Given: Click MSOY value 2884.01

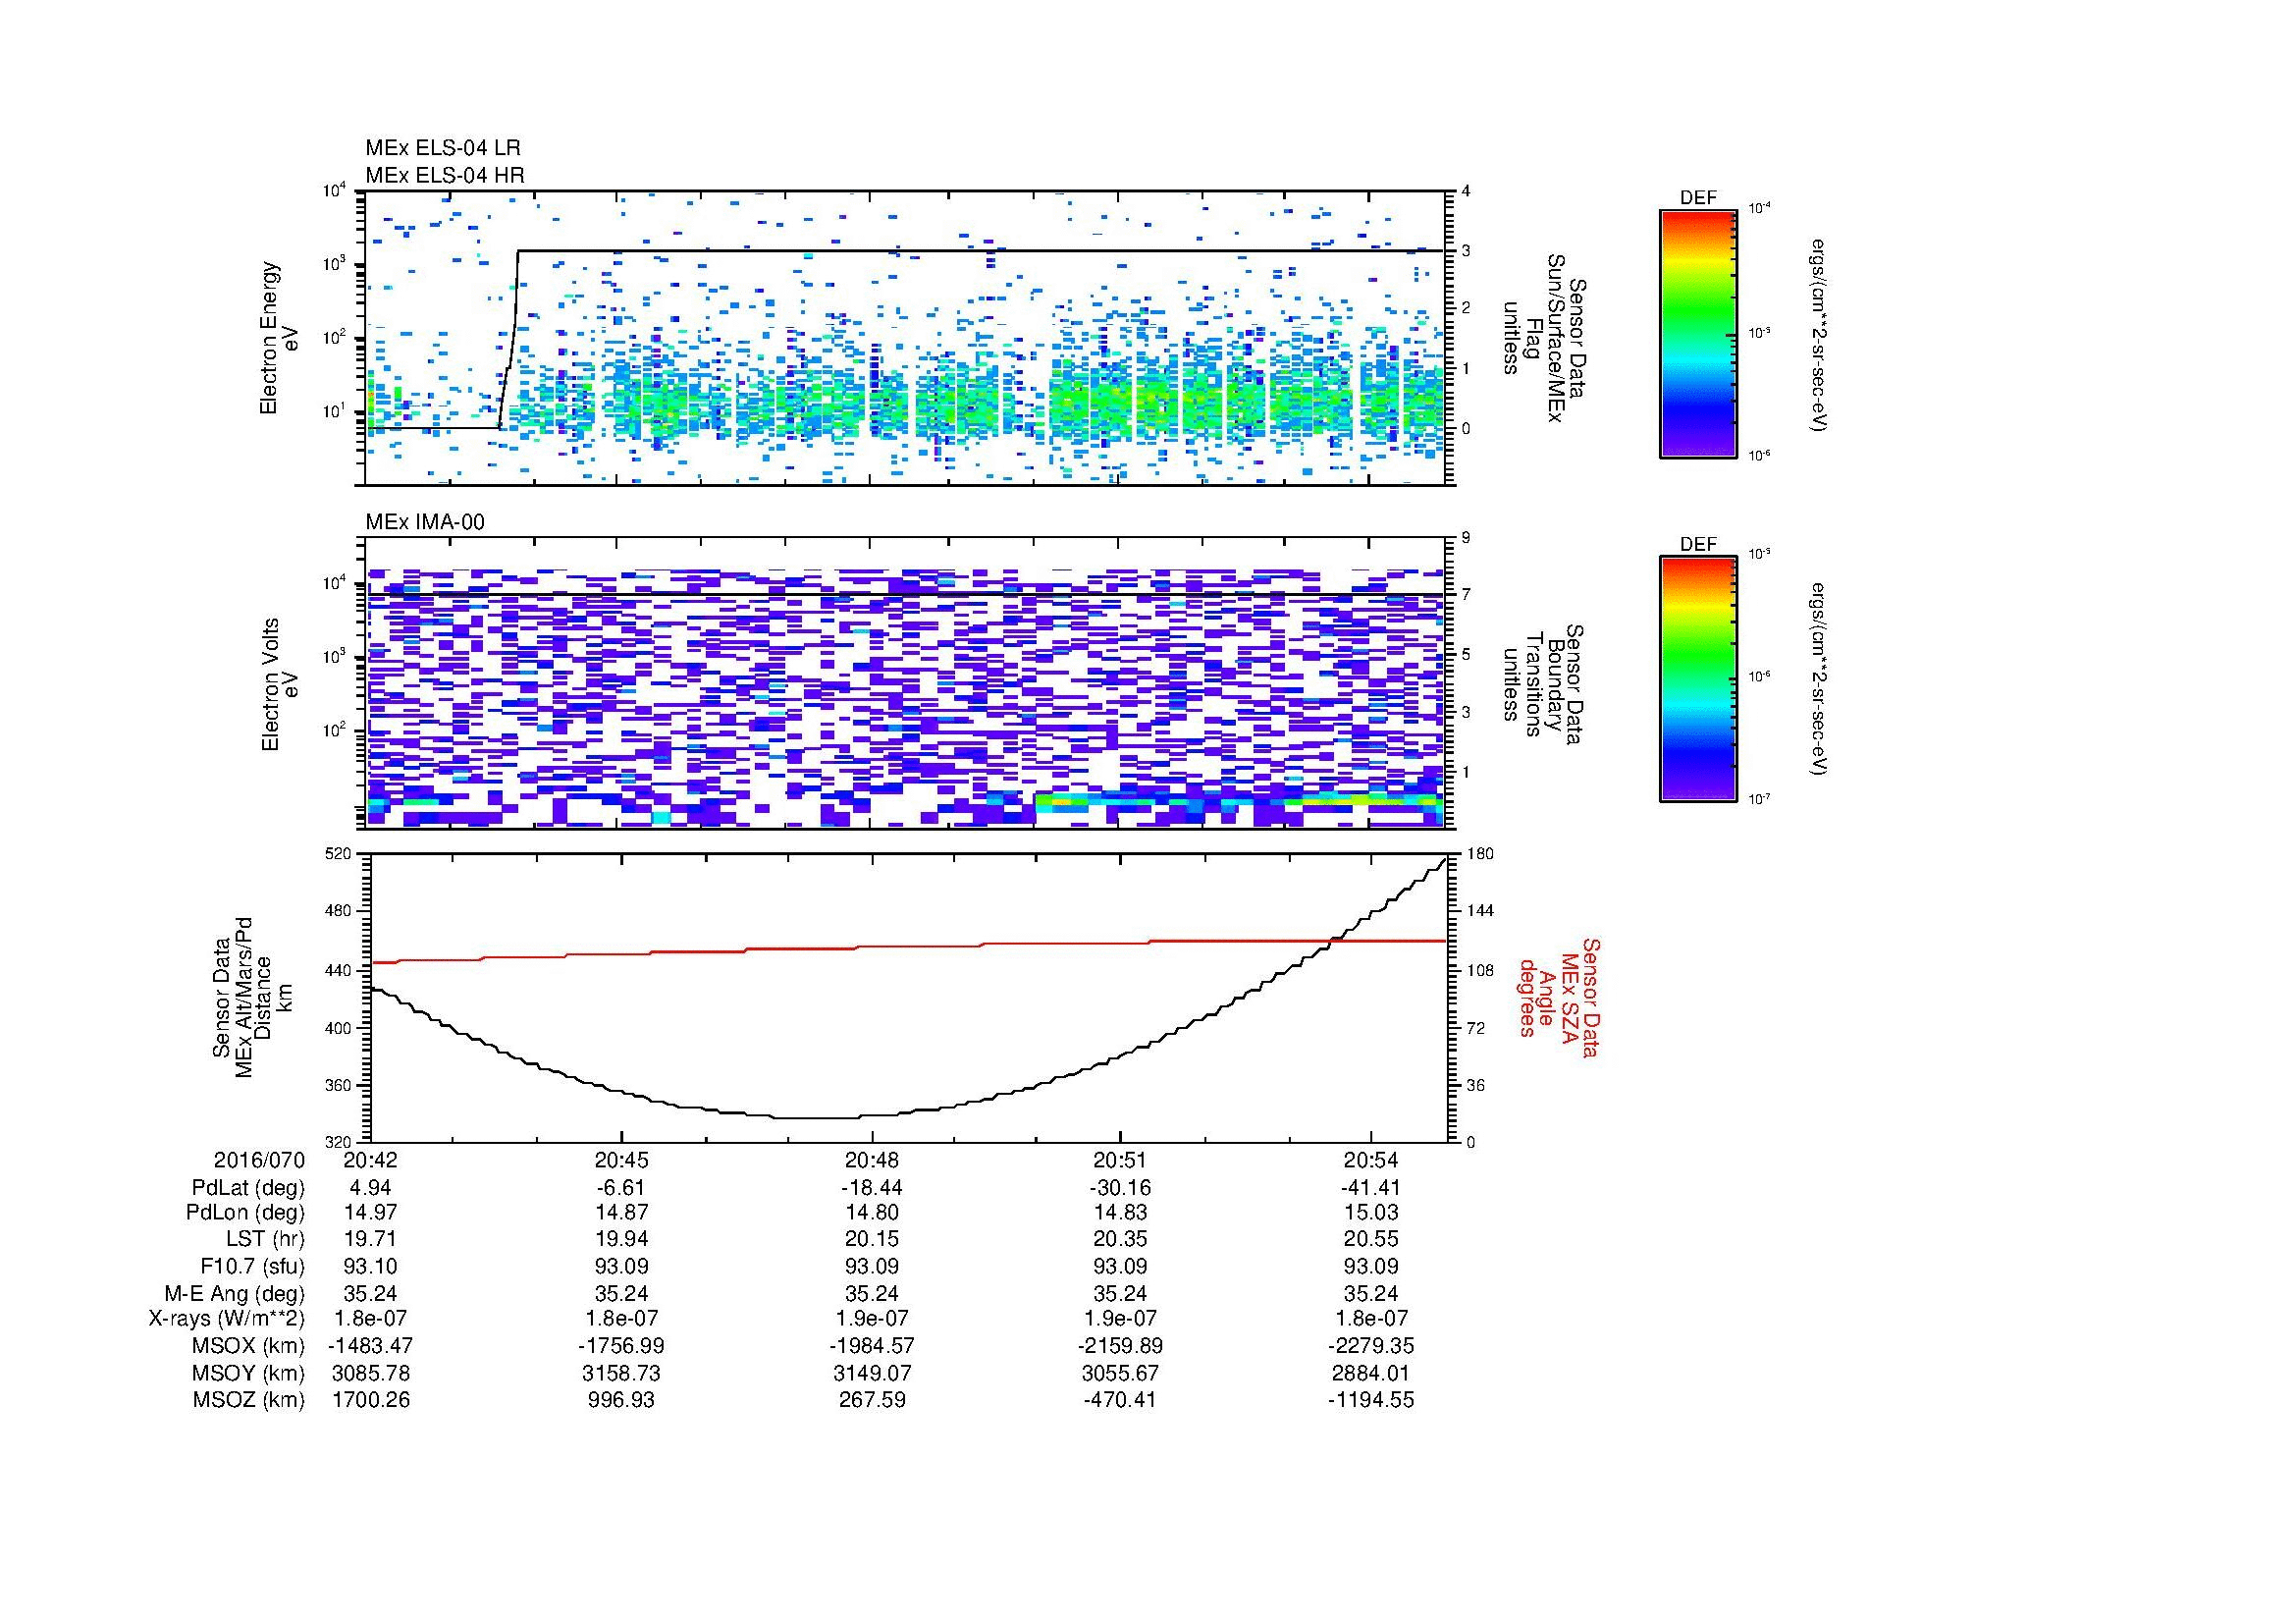Looking at the screenshot, I should pyautogui.click(x=1371, y=1374).
